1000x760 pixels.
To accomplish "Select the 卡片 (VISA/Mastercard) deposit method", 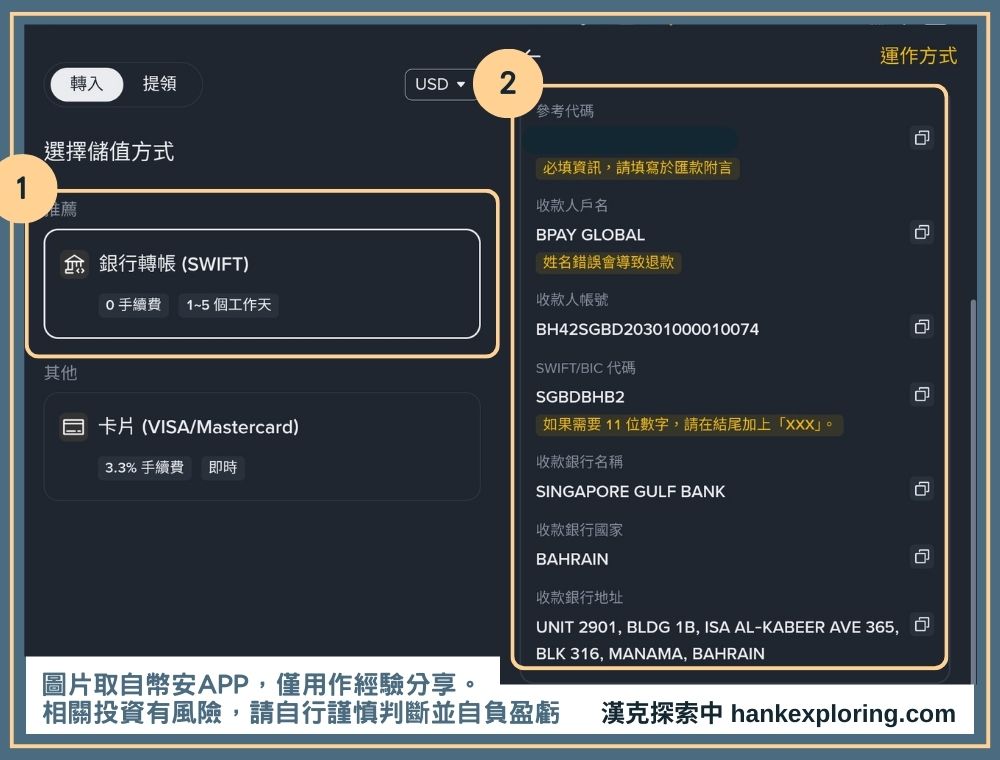I will (x=262, y=445).
